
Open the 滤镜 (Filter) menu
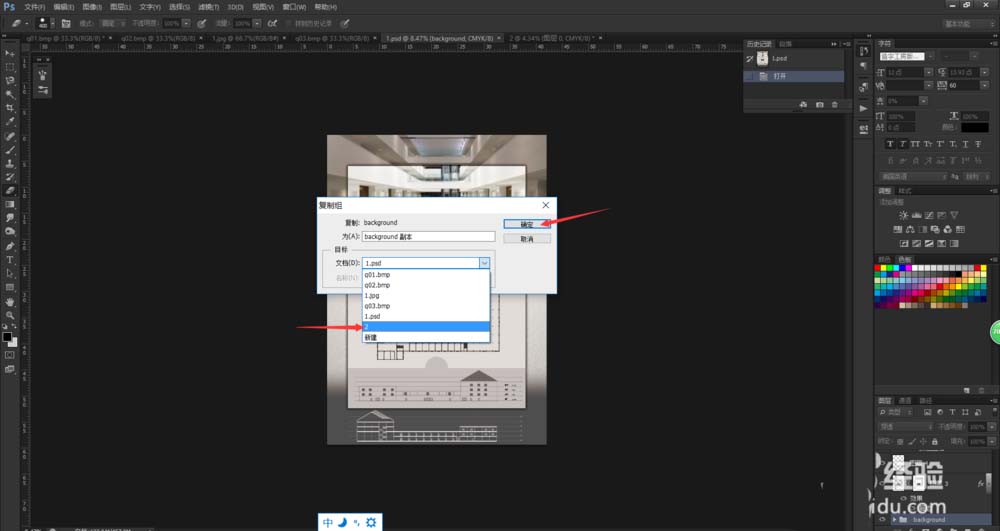click(x=208, y=7)
